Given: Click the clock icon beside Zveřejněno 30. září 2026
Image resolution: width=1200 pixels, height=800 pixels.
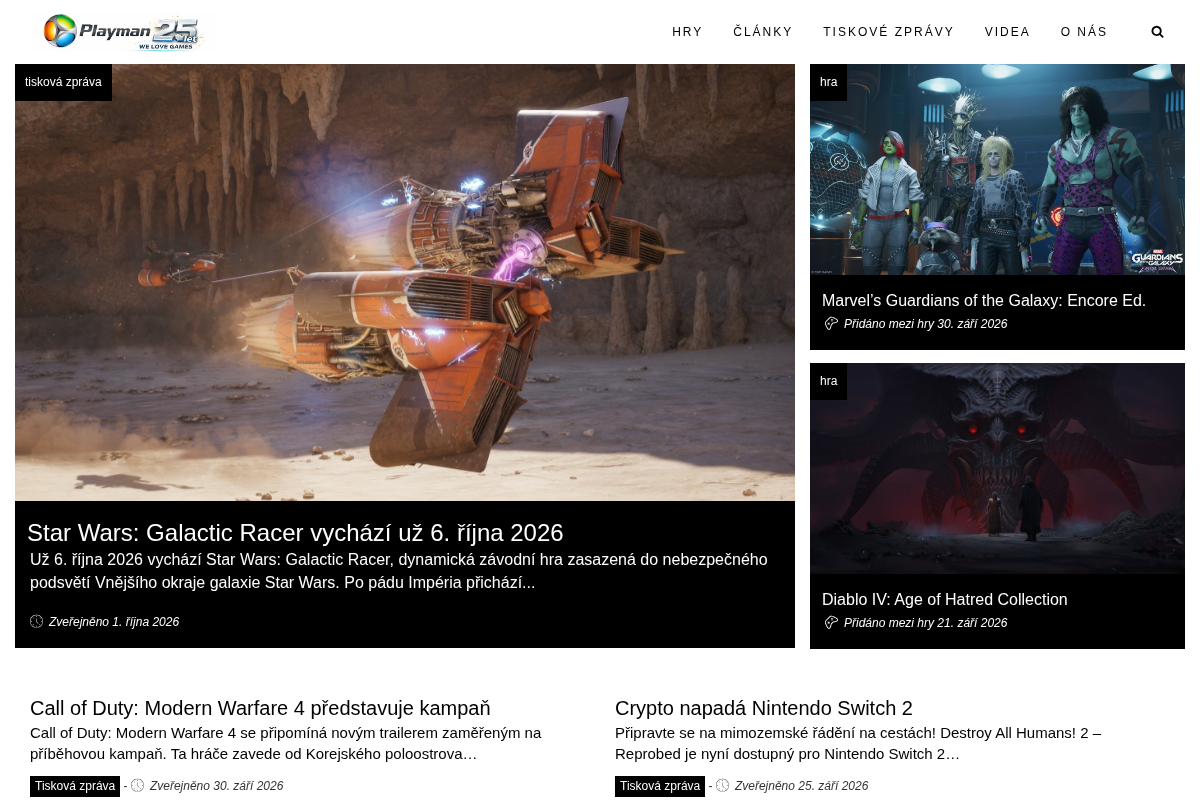Looking at the screenshot, I should pos(138,786).
